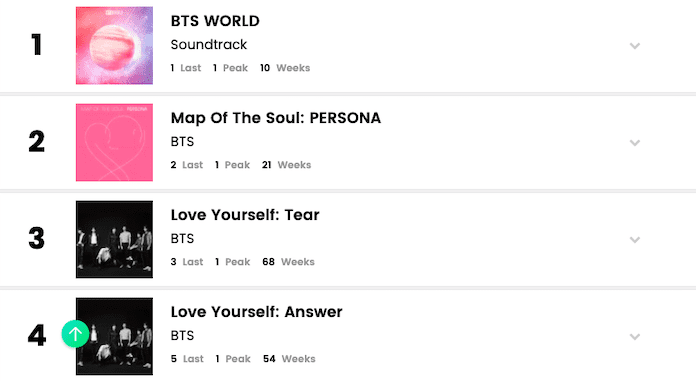Click the BTS WORLD title
The width and height of the screenshot is (696, 382).
point(215,21)
